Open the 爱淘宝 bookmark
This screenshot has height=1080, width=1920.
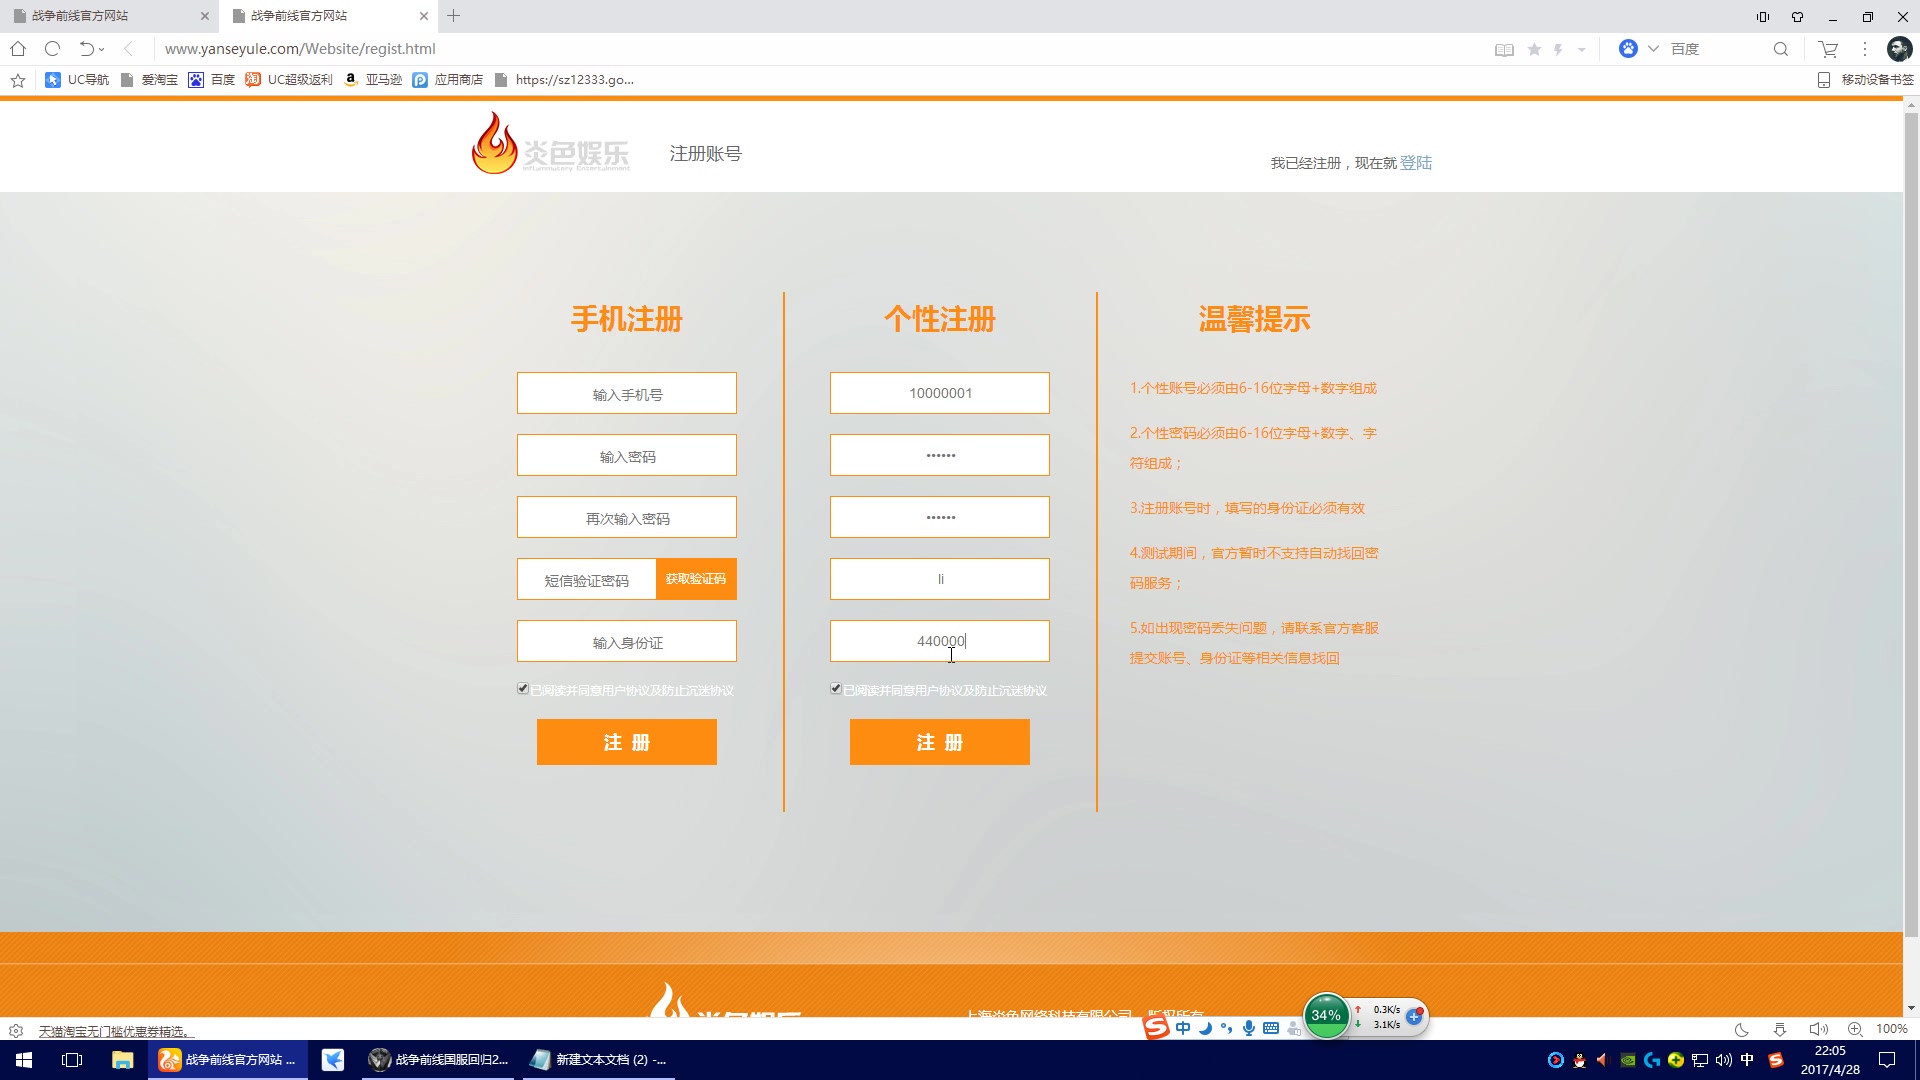[x=149, y=80]
